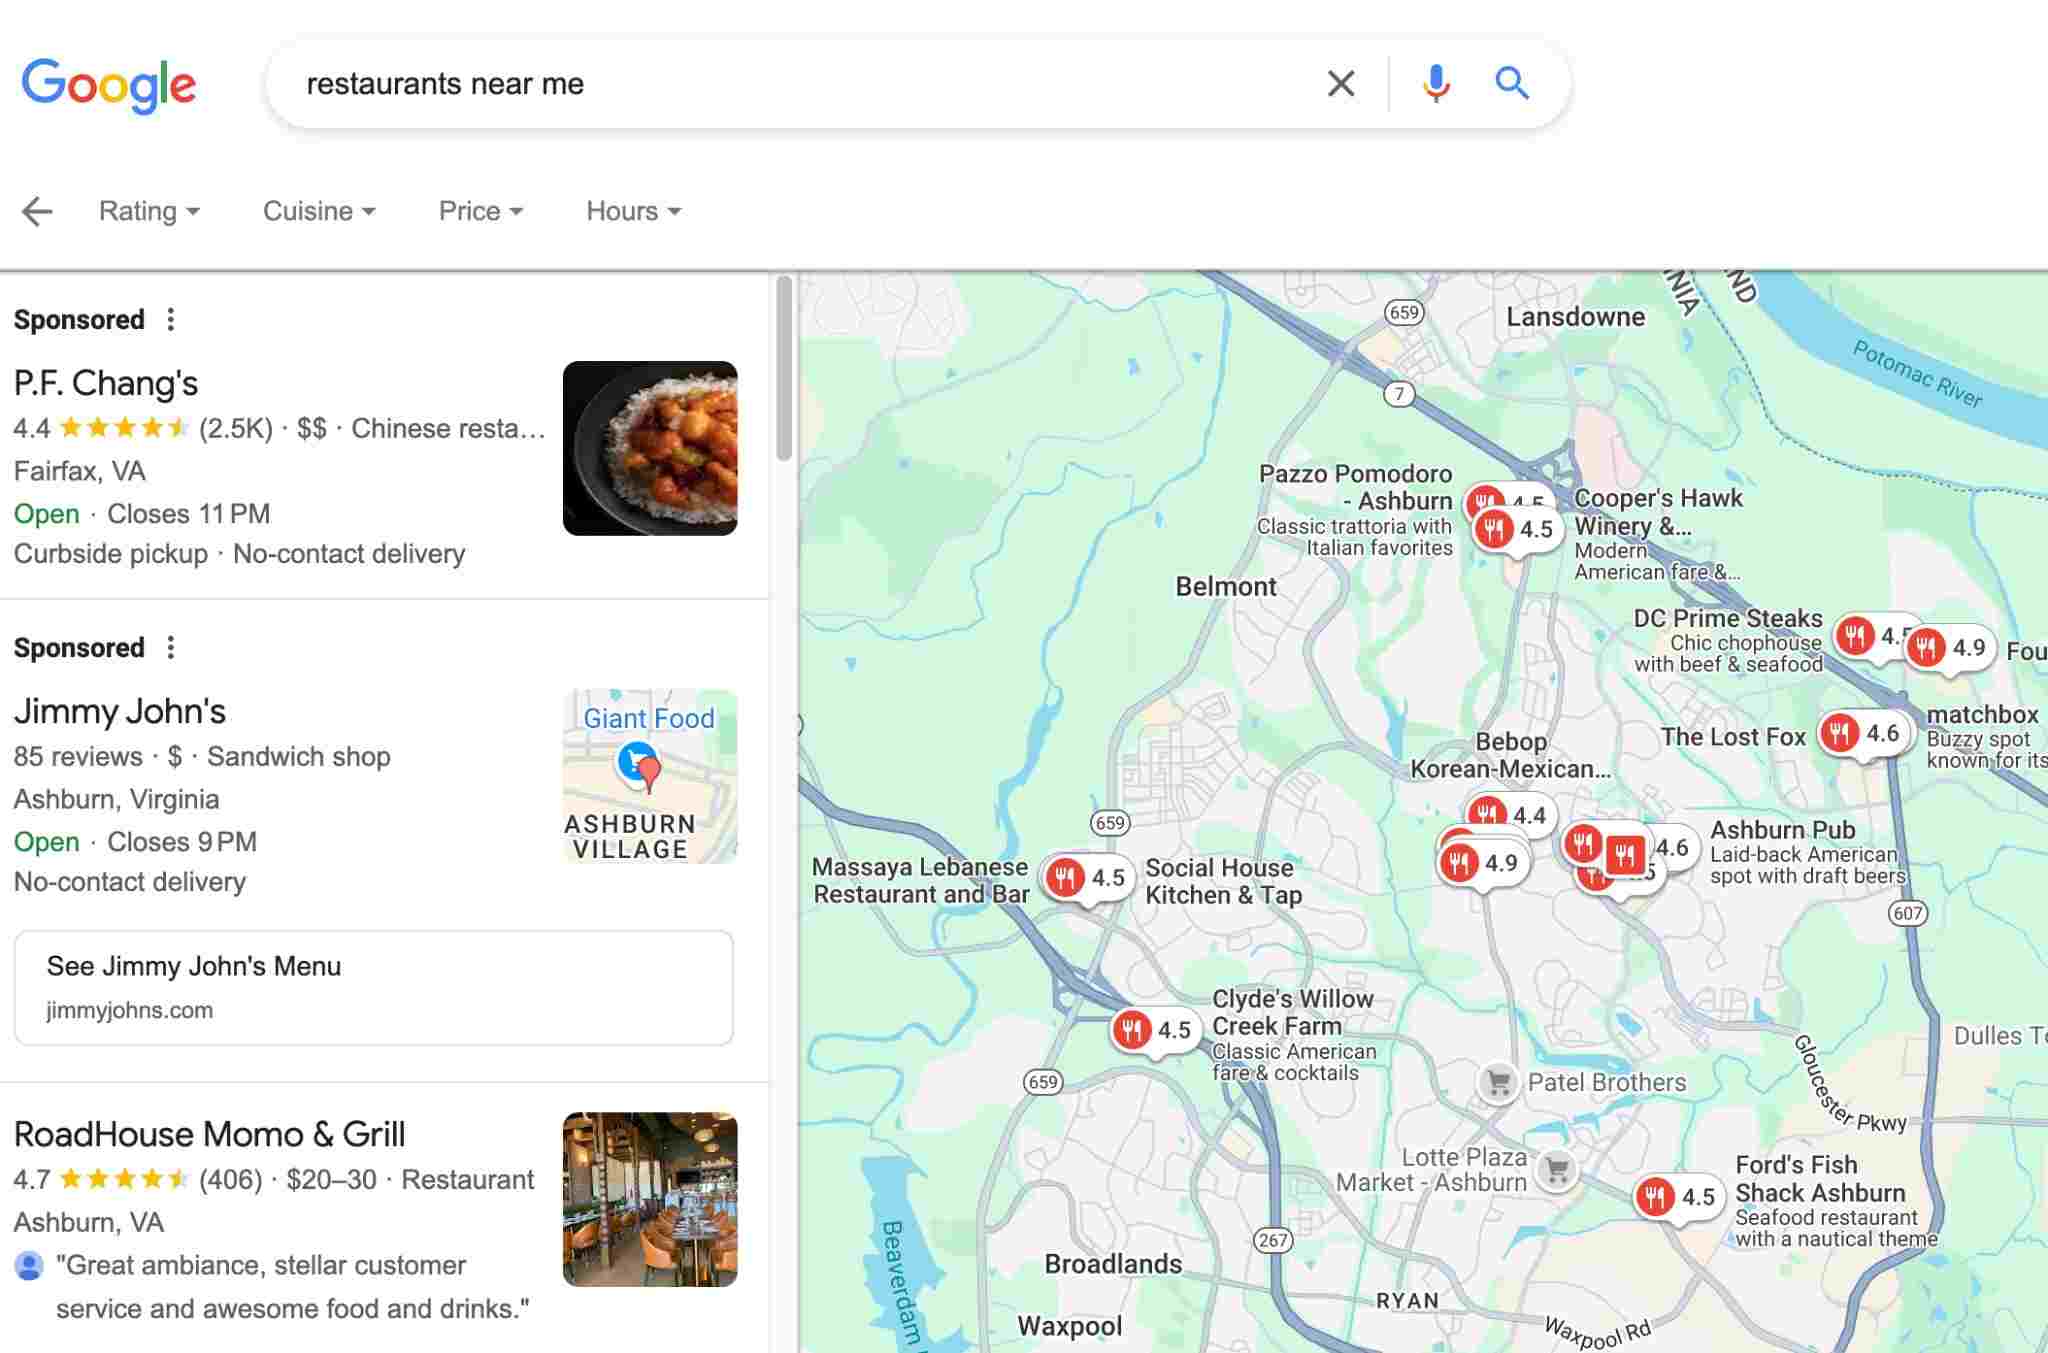Viewport: 2048px width, 1353px height.
Task: Click Lotte Plaza Market cart icon
Action: [x=1557, y=1170]
